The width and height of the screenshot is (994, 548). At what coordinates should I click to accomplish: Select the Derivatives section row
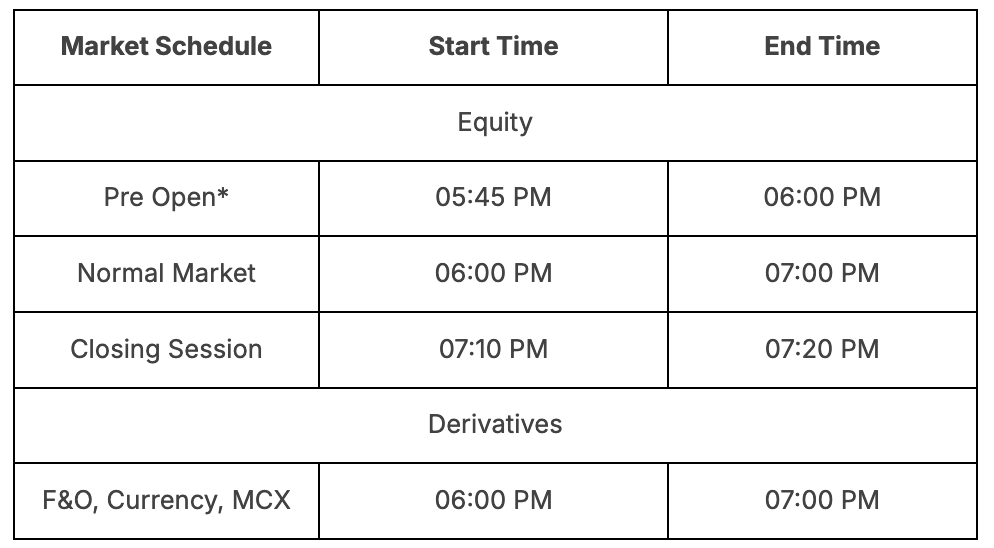click(x=495, y=424)
